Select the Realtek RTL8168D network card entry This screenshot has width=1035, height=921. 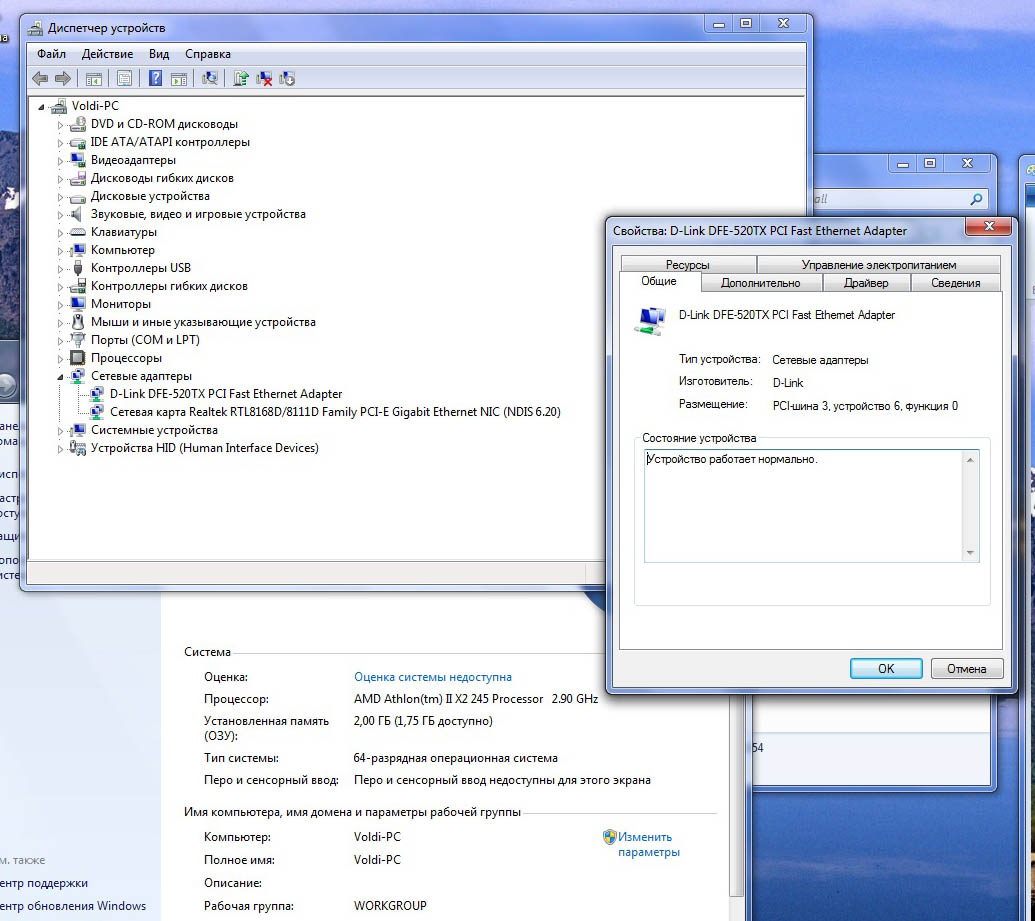(x=335, y=412)
